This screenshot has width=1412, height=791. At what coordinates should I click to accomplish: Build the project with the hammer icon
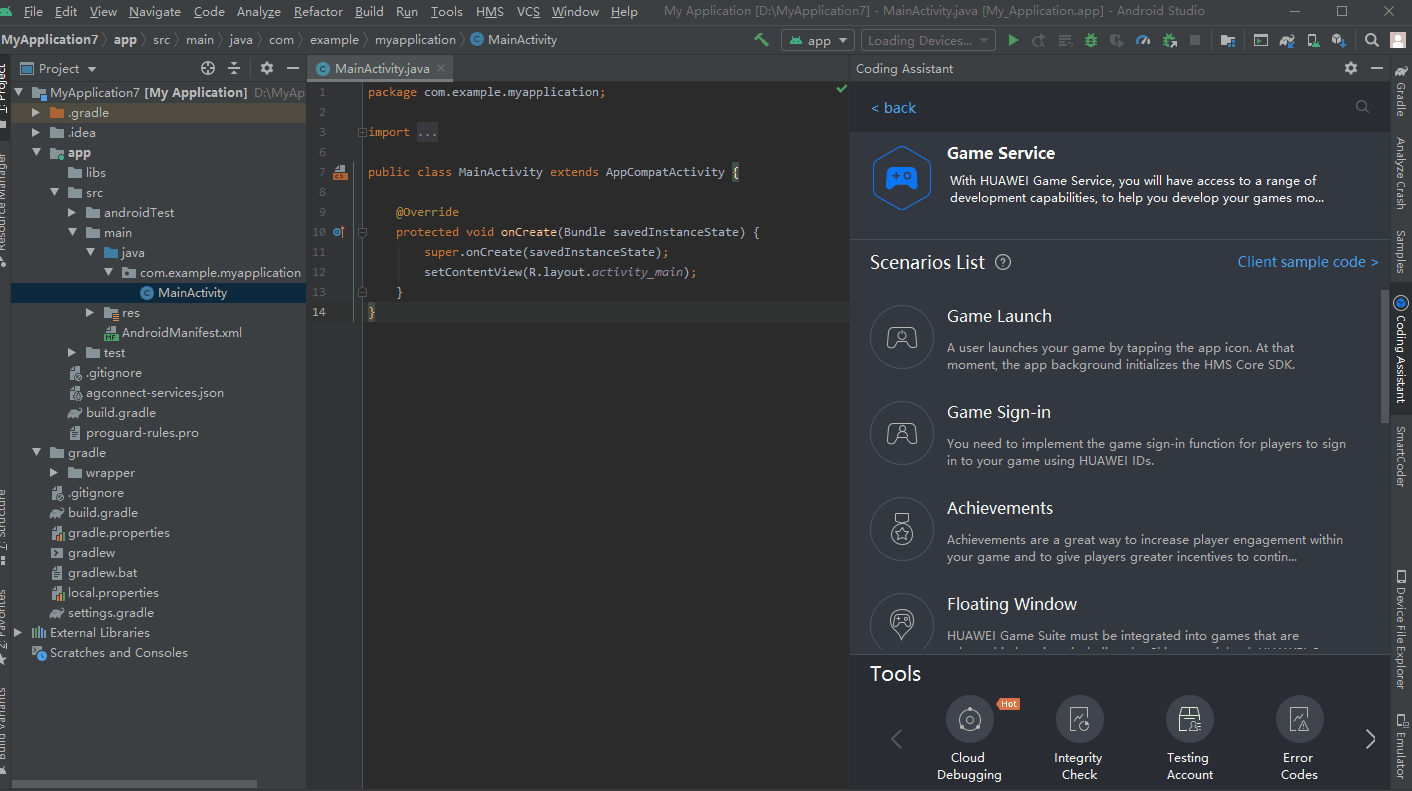[762, 40]
